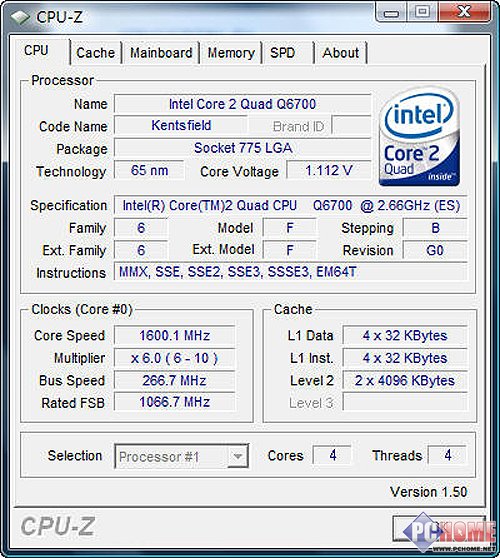
Task: Click the 65 nm technology value
Action: (149, 170)
